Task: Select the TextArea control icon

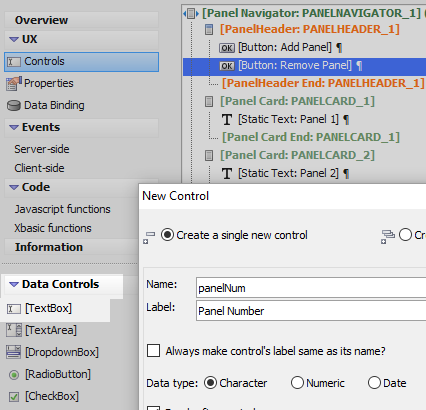Action: (14, 330)
